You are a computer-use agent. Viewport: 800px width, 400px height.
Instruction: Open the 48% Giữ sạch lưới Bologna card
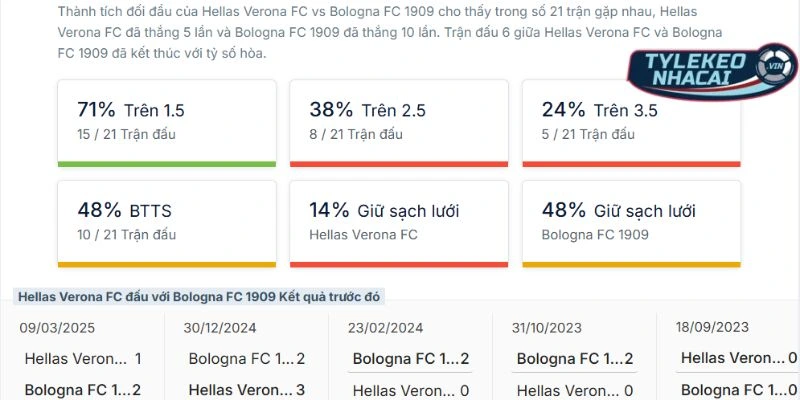coord(630,221)
